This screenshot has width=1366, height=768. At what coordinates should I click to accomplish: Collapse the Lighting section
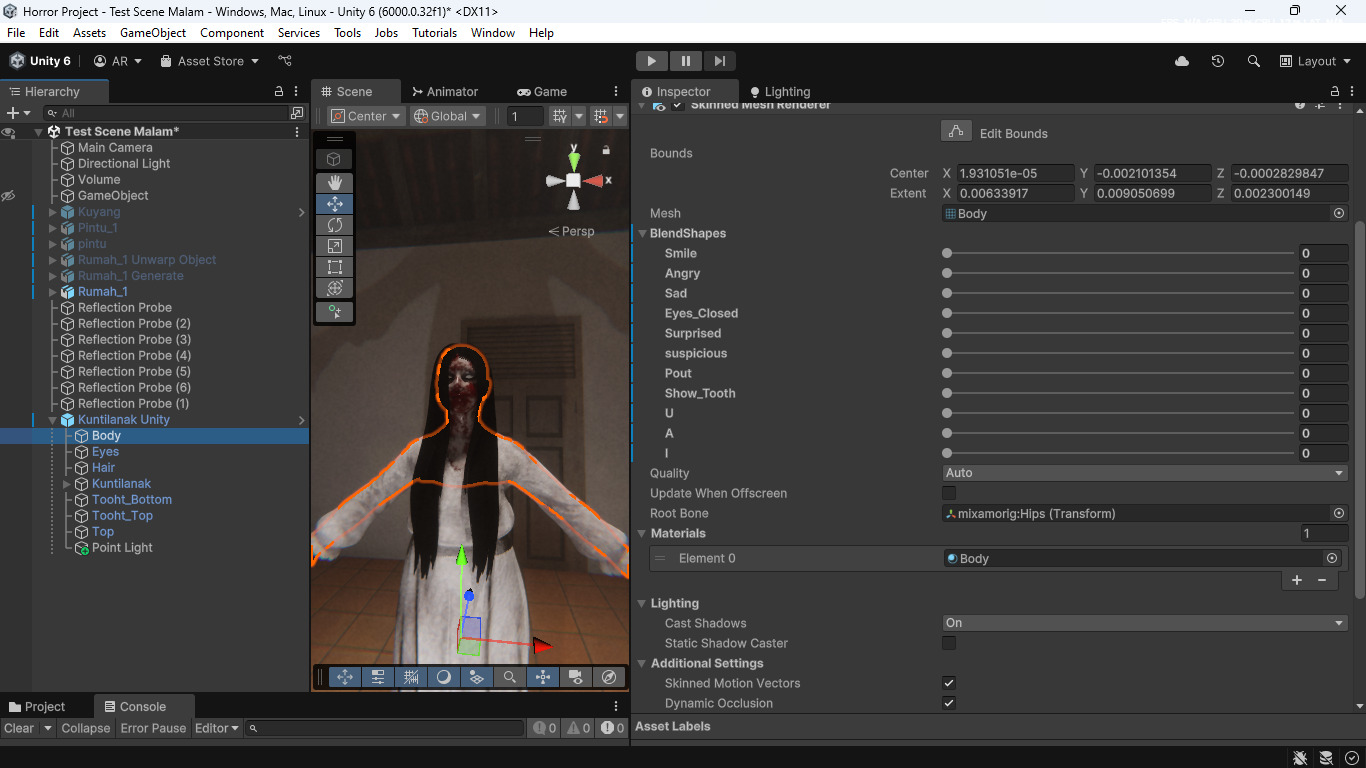642,603
